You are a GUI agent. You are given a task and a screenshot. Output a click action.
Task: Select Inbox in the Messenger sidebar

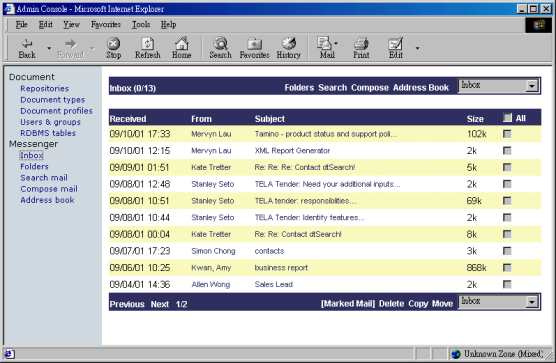click(32, 156)
